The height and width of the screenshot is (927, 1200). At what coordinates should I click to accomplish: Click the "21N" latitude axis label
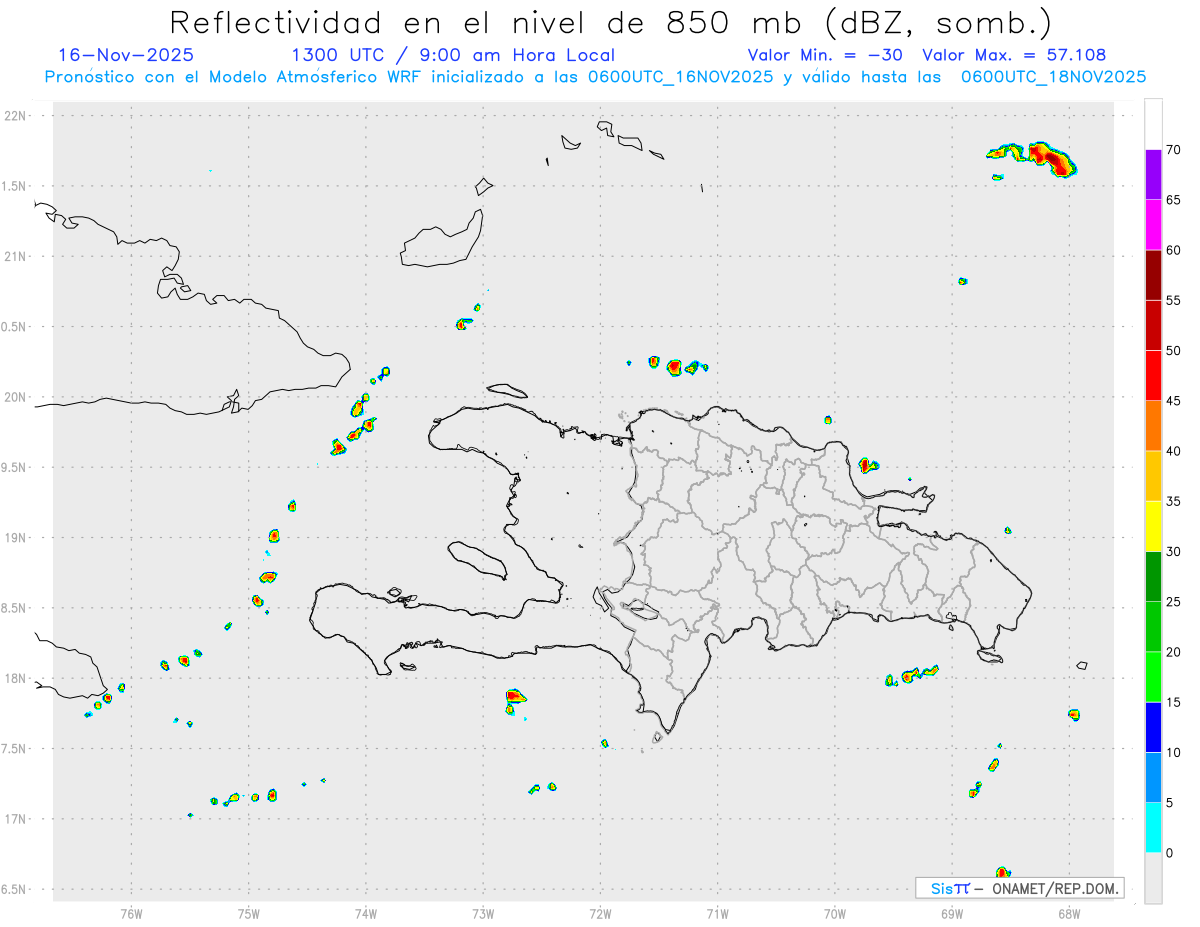coord(16,256)
